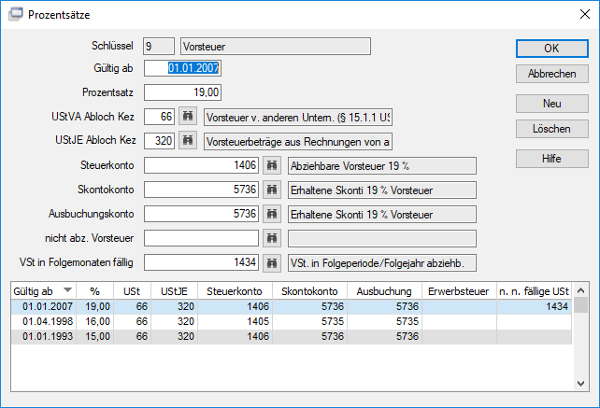The image size is (600, 408).
Task: Focus the Prozentsatz input field
Action: coord(183,92)
